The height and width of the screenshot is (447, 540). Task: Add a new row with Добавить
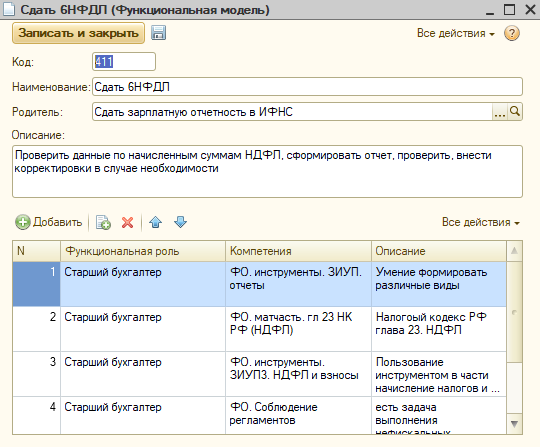coord(49,222)
